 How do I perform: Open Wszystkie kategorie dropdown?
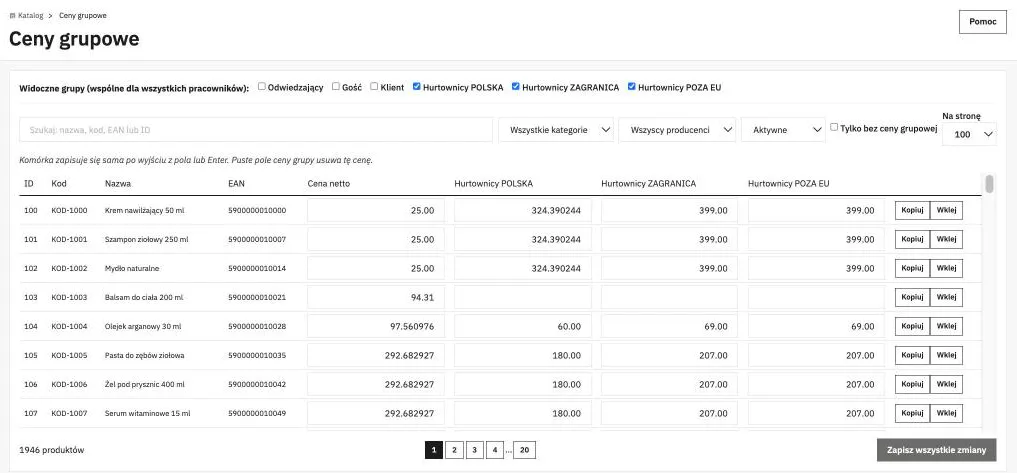tap(556, 130)
